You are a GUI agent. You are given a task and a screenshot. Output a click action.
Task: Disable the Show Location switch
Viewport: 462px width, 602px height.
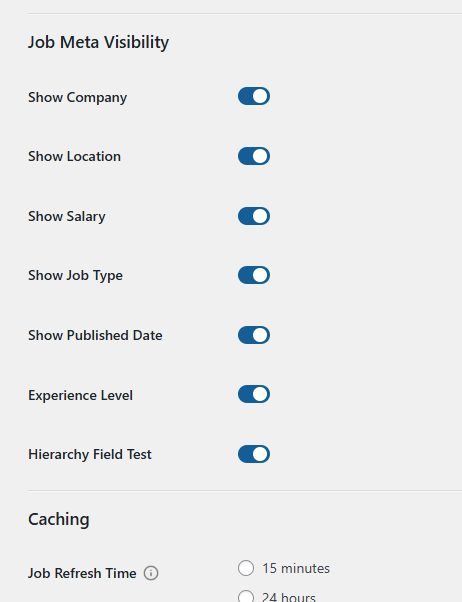pyautogui.click(x=254, y=156)
